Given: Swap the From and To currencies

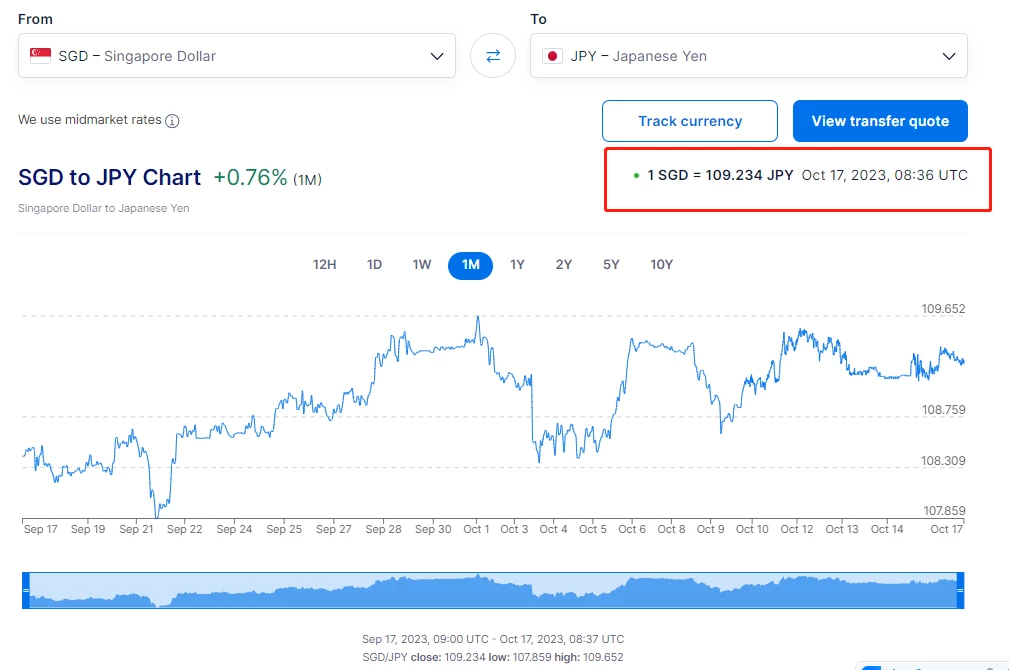Looking at the screenshot, I should tap(493, 56).
